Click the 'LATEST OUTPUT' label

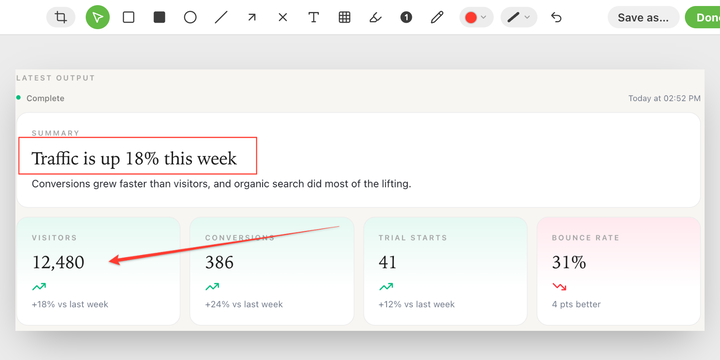click(56, 78)
